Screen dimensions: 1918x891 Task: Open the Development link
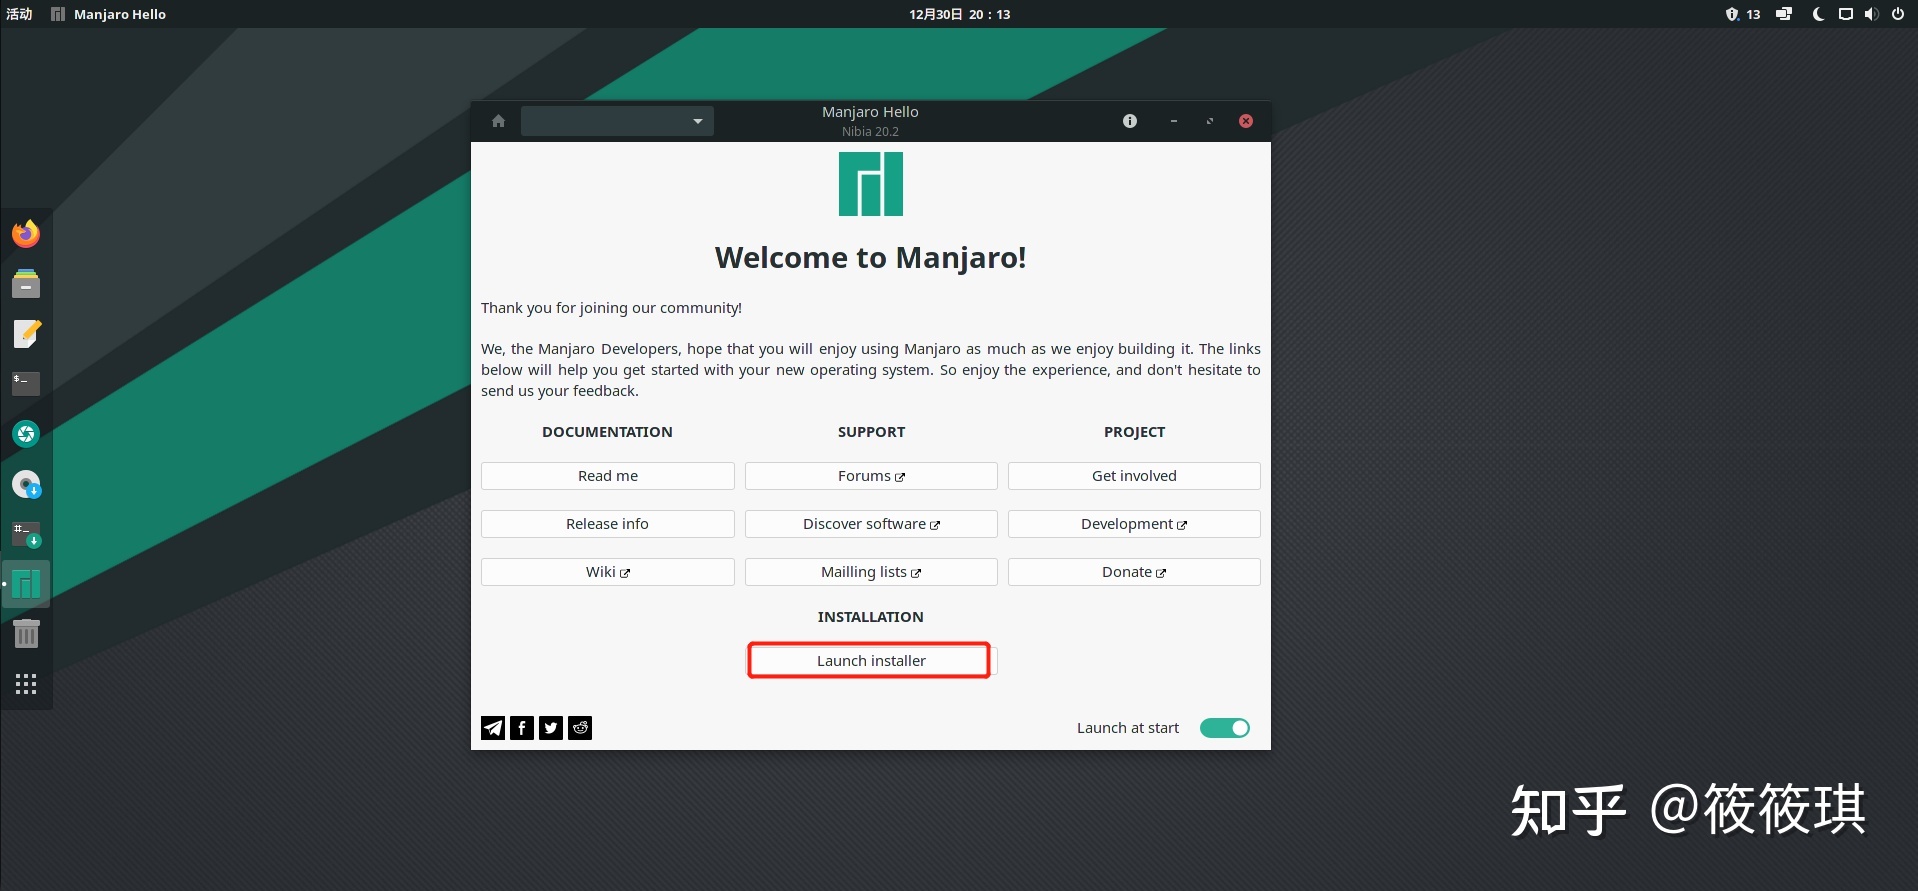(1134, 524)
